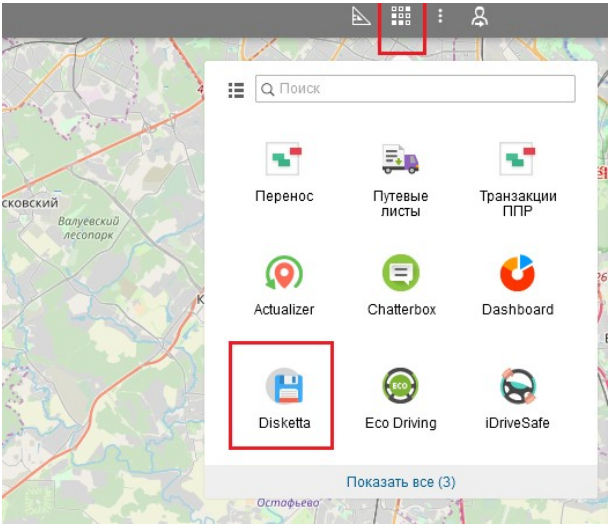This screenshot has width=612, height=529.
Task: Click the Остафьево label on the map
Action: 289,501
